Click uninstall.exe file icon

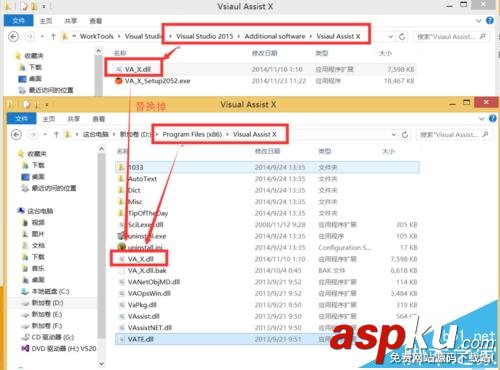click(122, 236)
